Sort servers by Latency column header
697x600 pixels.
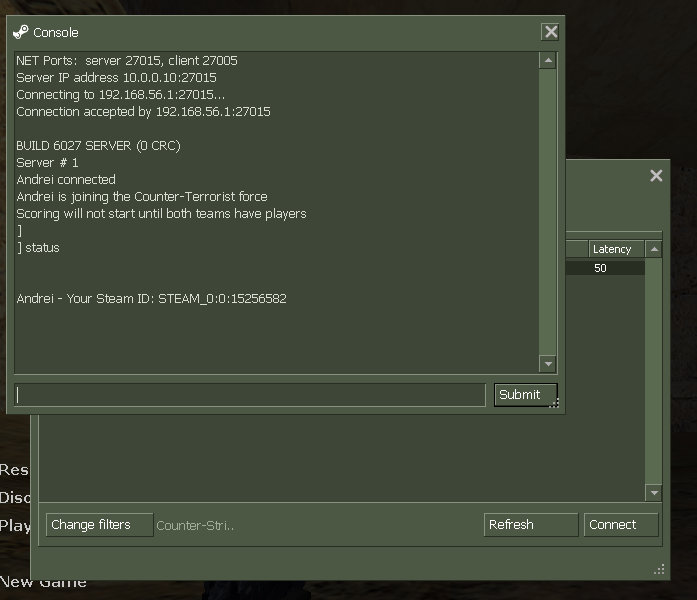pyautogui.click(x=616, y=249)
